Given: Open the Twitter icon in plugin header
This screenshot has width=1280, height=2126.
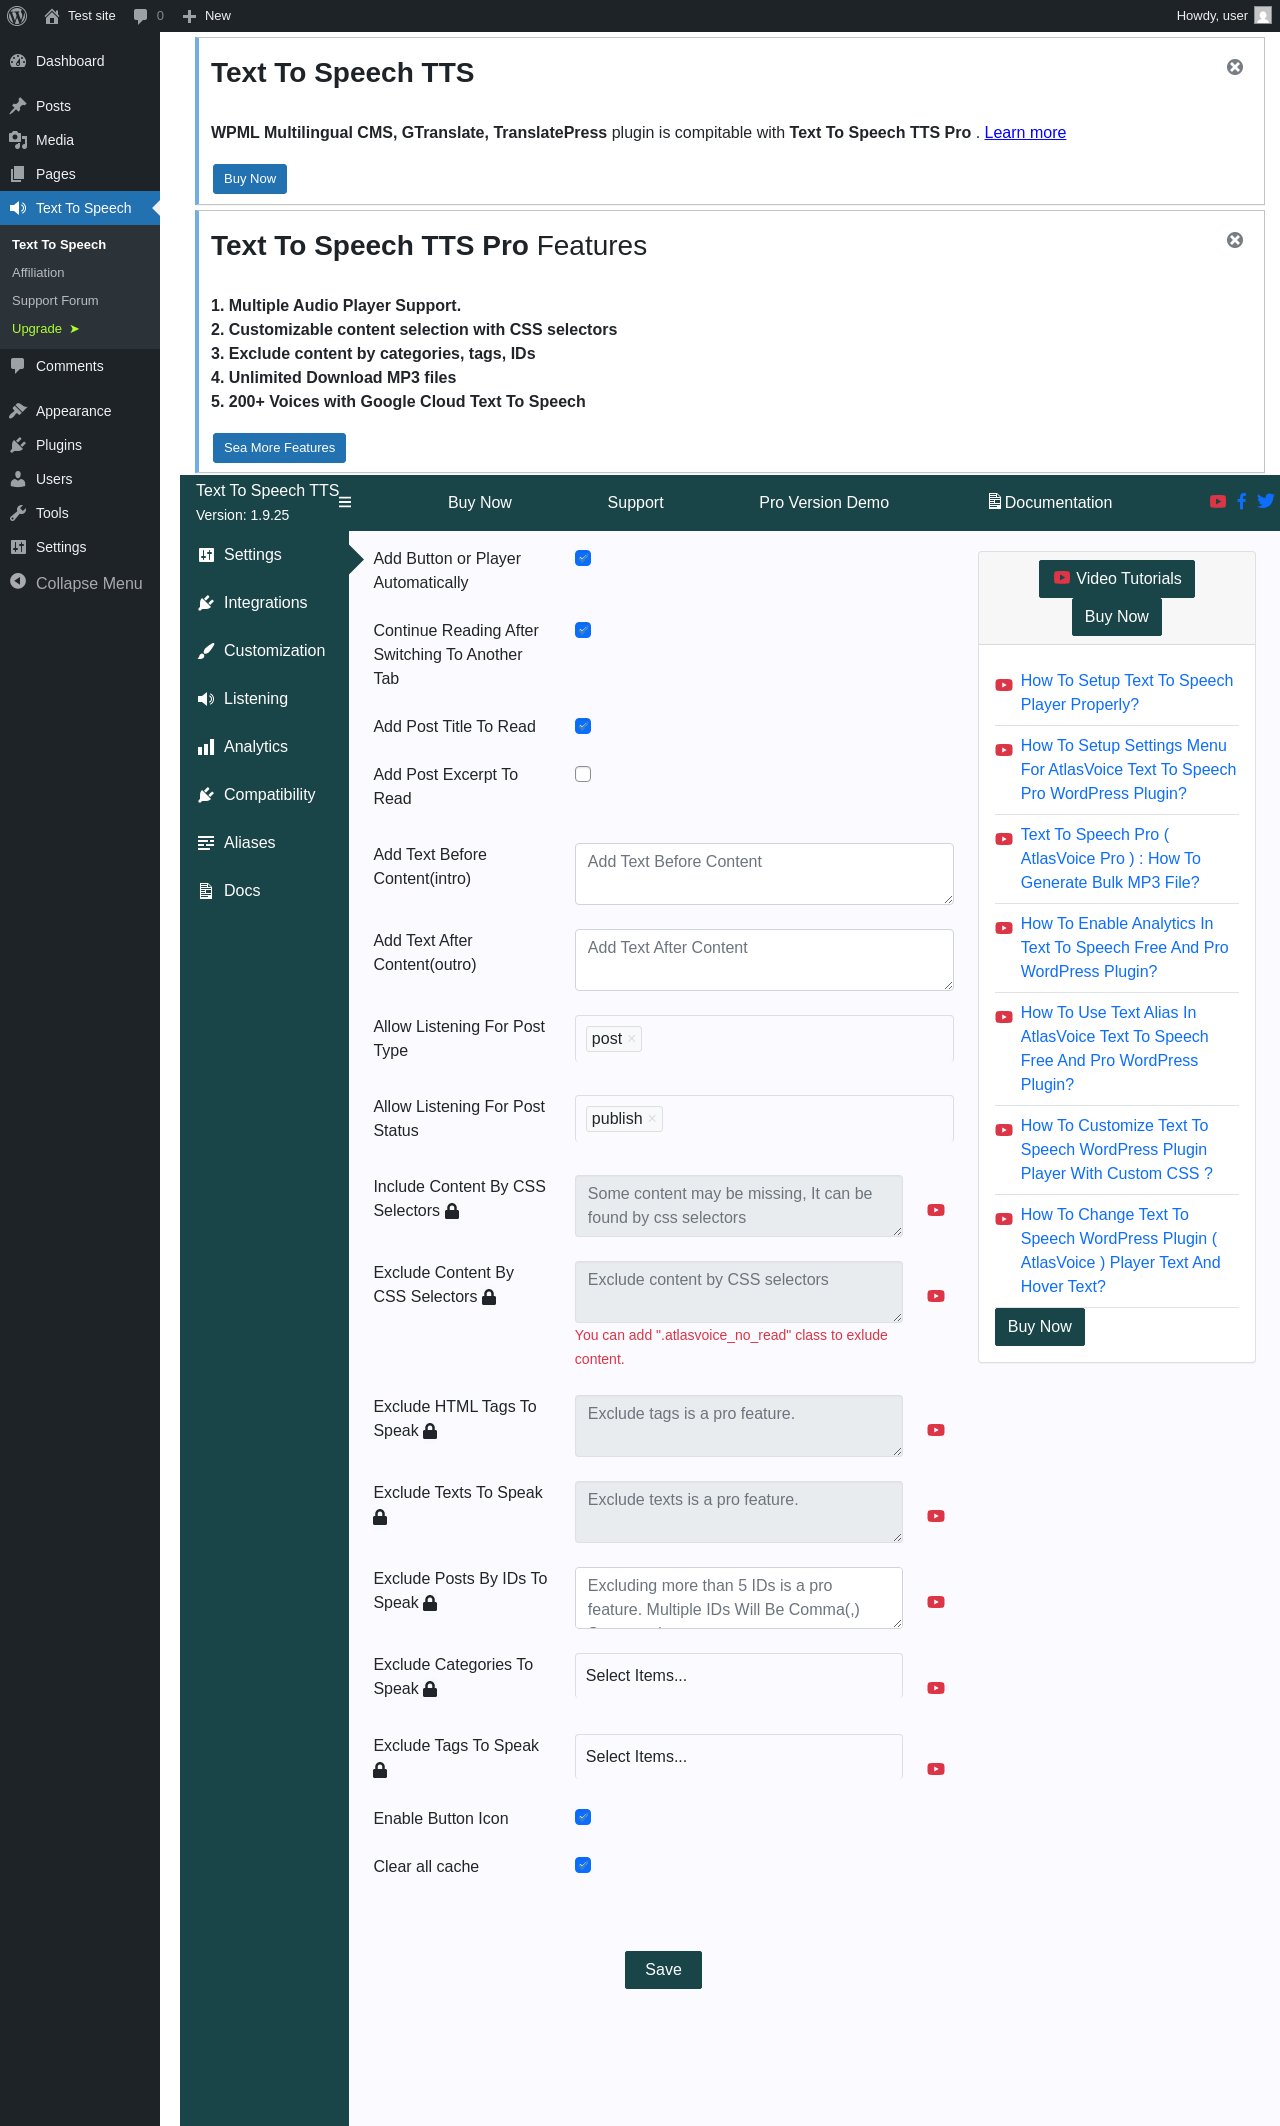Looking at the screenshot, I should (1266, 501).
